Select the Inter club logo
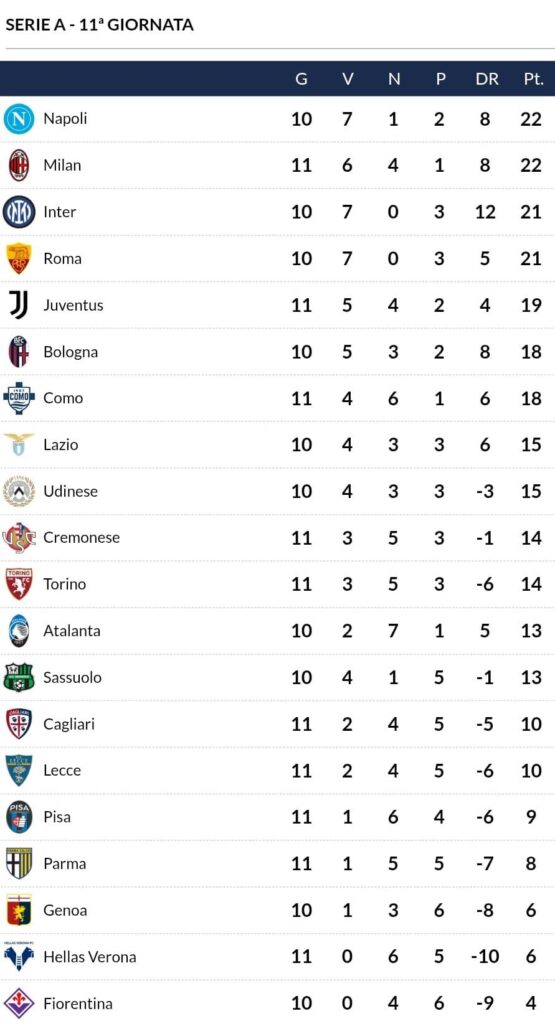The image size is (555, 1024). pos(19,212)
